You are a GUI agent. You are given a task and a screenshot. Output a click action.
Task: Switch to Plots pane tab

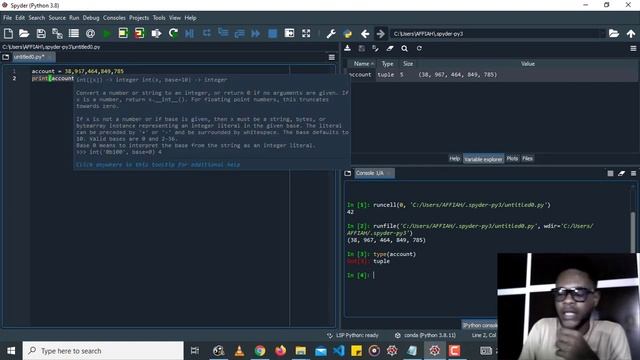[512, 158]
